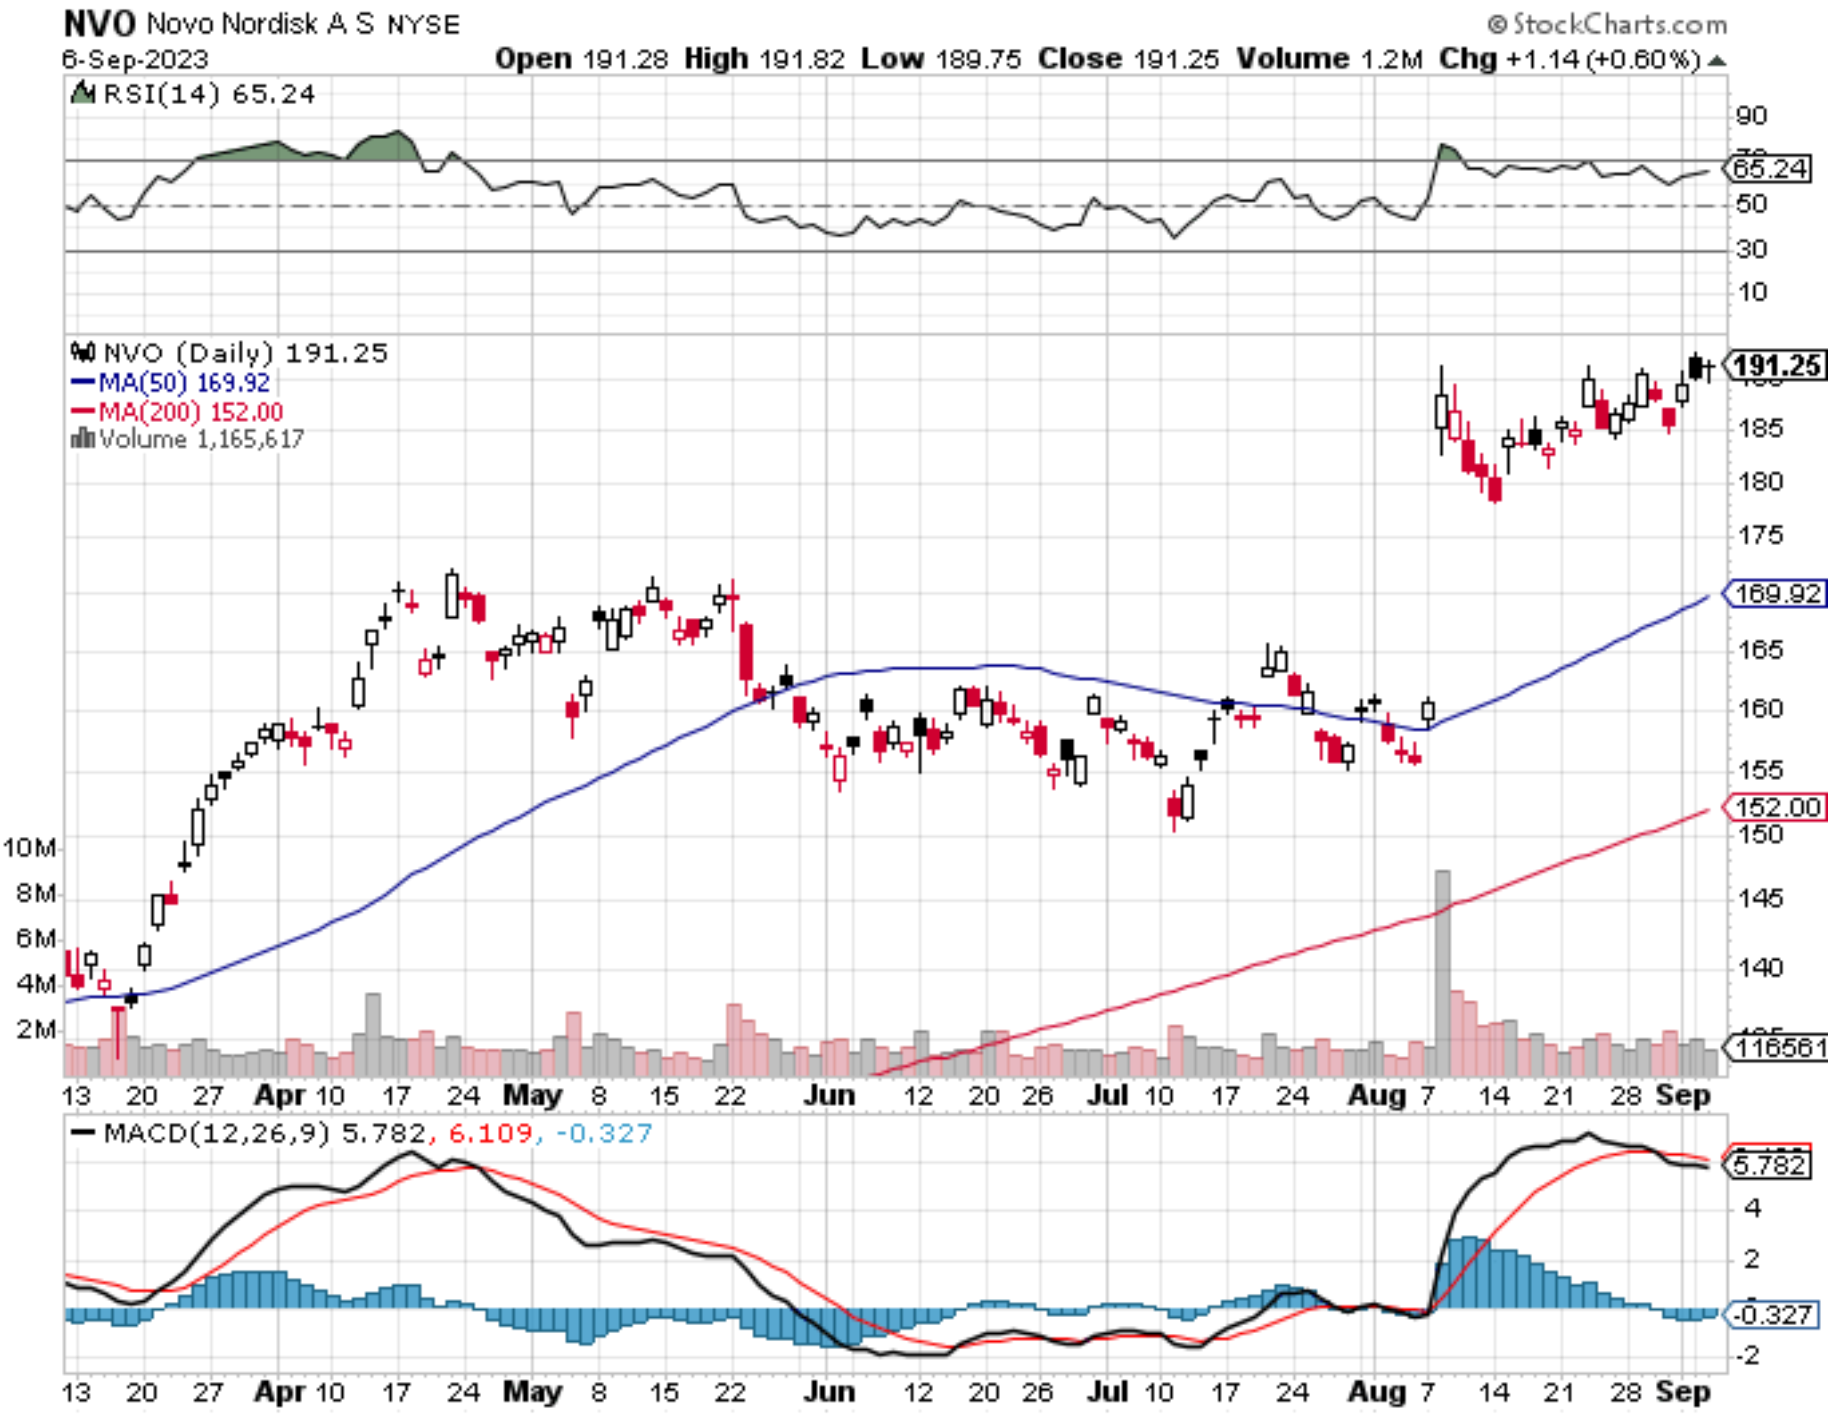Click the blue -0.327 value in the MACD legend
1838x1414 pixels.
click(x=603, y=1134)
